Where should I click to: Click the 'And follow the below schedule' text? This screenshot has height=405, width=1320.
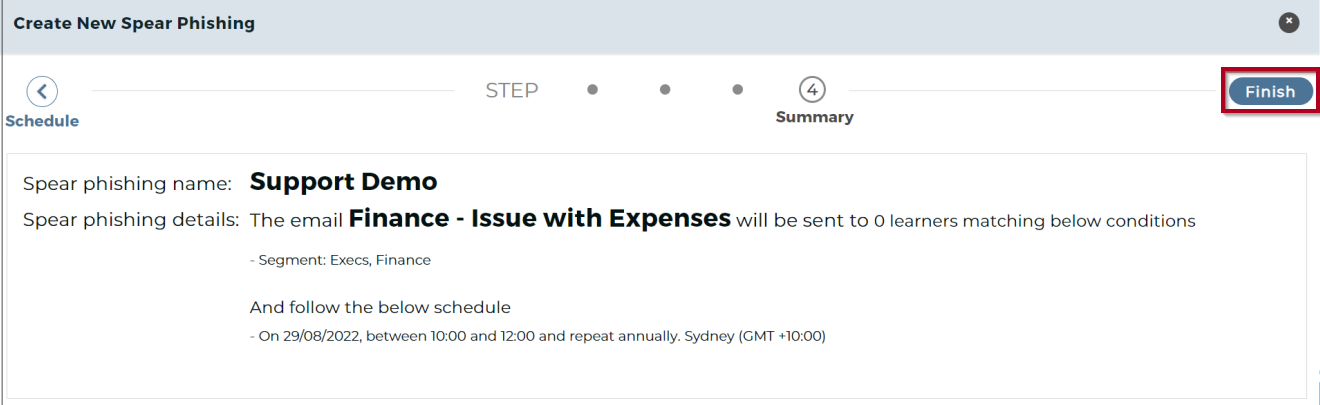(380, 307)
